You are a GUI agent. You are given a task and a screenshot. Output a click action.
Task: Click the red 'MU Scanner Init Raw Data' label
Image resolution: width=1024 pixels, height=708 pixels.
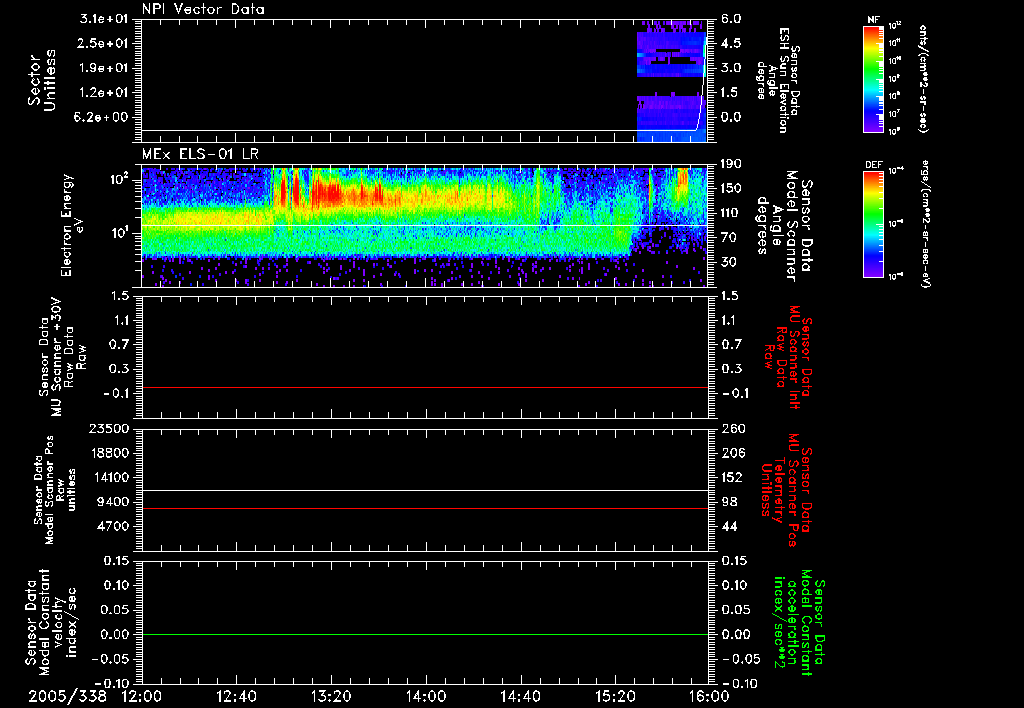click(787, 357)
